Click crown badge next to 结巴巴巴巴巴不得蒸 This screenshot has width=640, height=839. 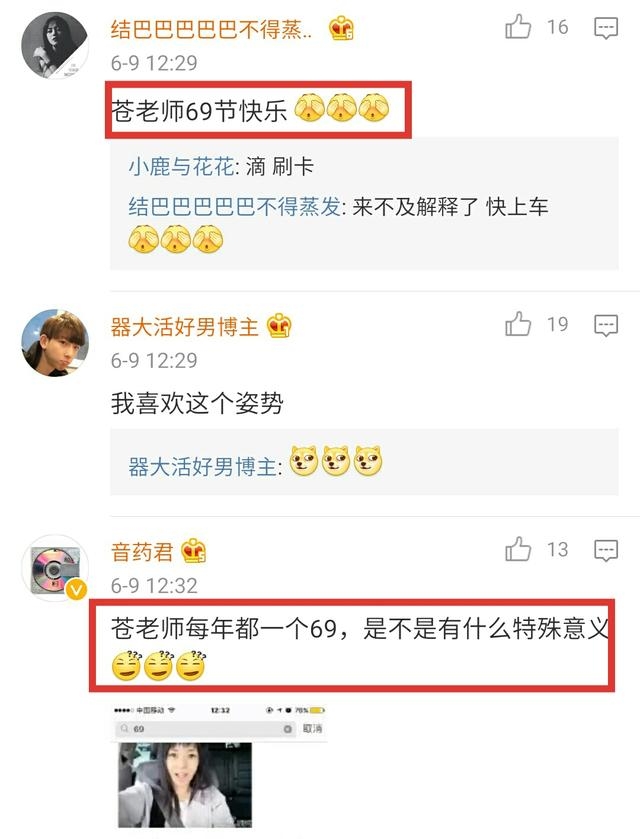pyautogui.click(x=341, y=28)
